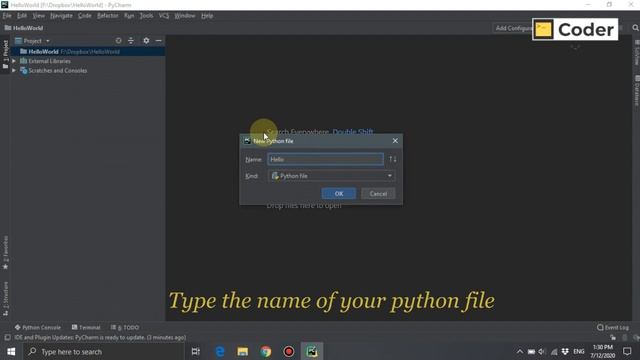Click the battery tray icon

tap(531, 351)
